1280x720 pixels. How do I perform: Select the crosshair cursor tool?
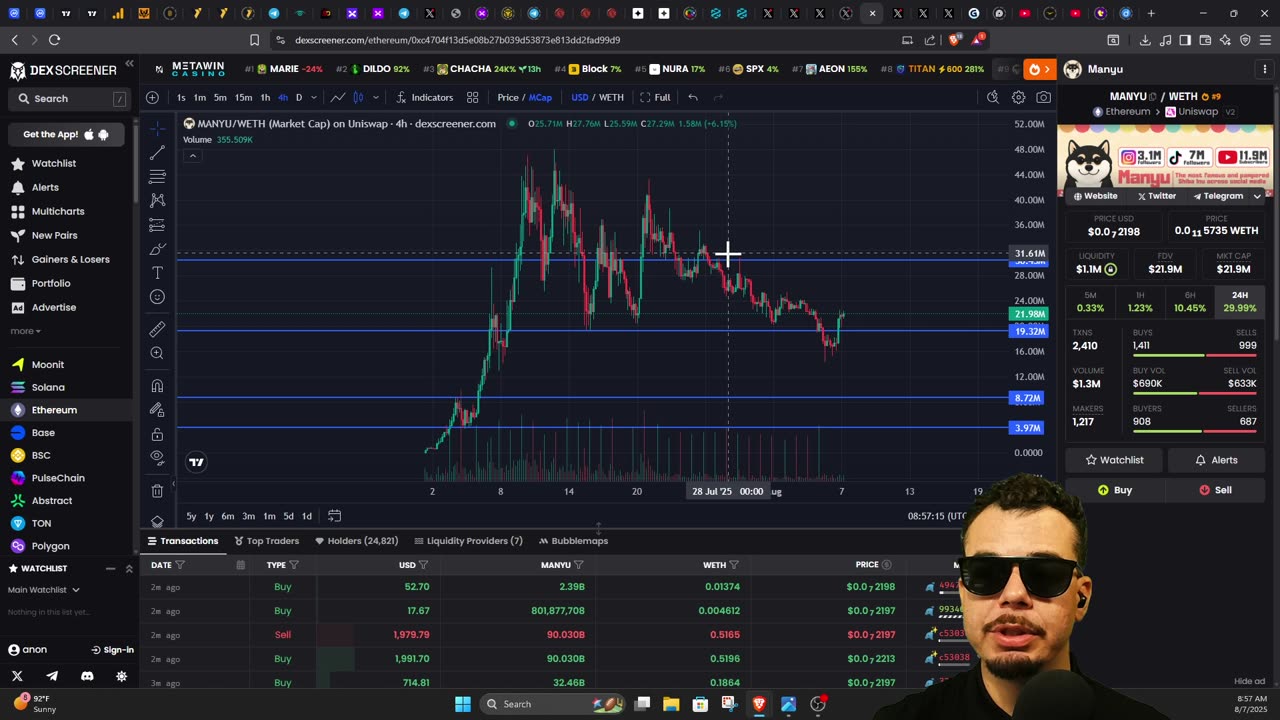[x=157, y=129]
